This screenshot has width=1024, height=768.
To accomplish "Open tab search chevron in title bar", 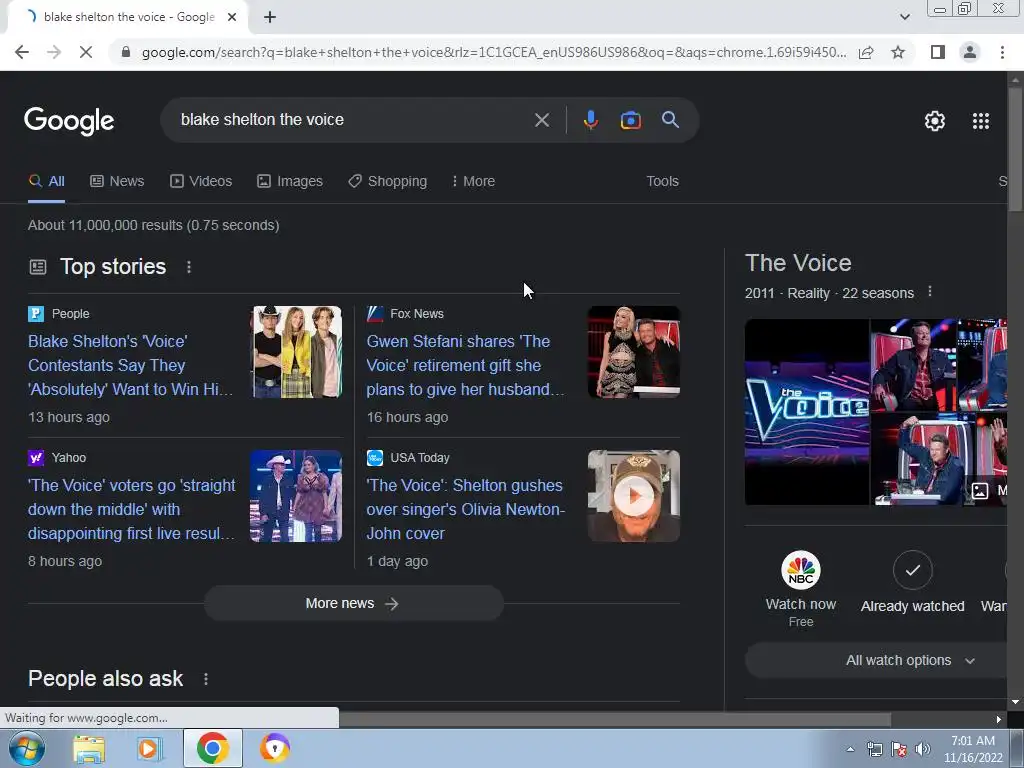I will (x=904, y=17).
